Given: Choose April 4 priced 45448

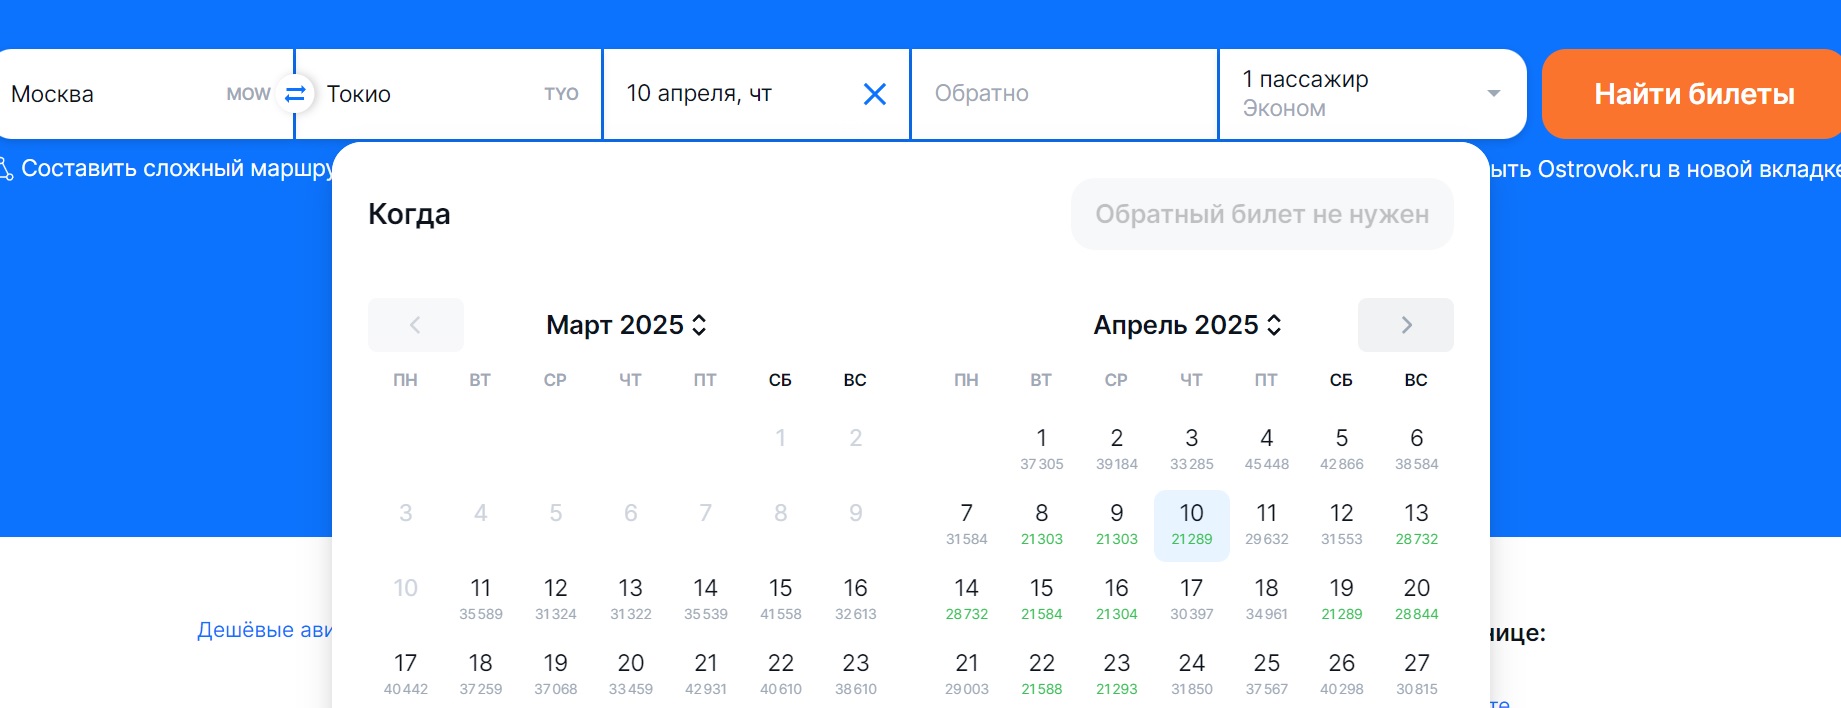Looking at the screenshot, I should click(1267, 450).
